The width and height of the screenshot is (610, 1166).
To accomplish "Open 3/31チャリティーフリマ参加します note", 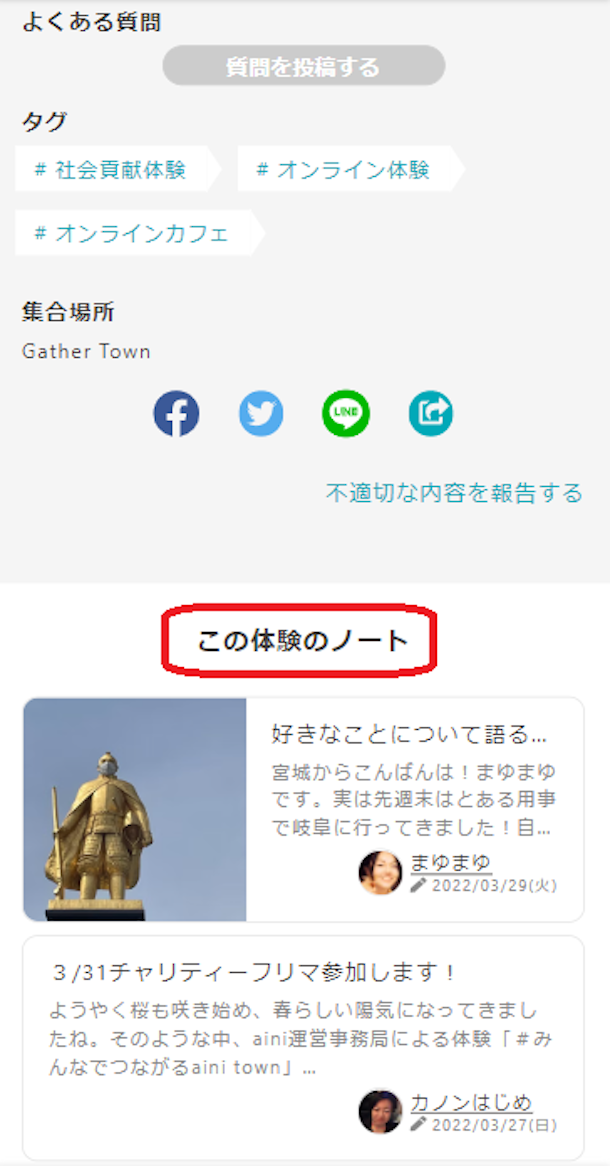I will click(x=254, y=971).
